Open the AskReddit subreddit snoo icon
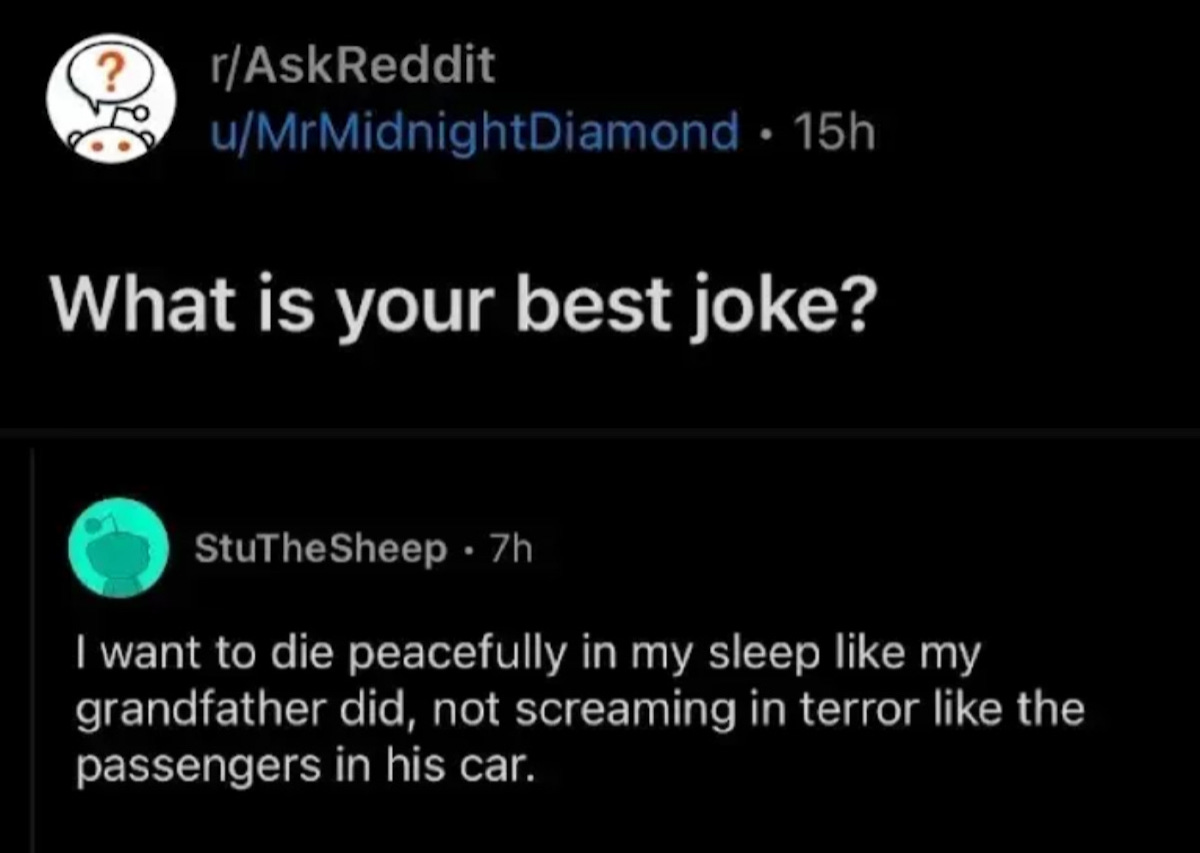 111,98
